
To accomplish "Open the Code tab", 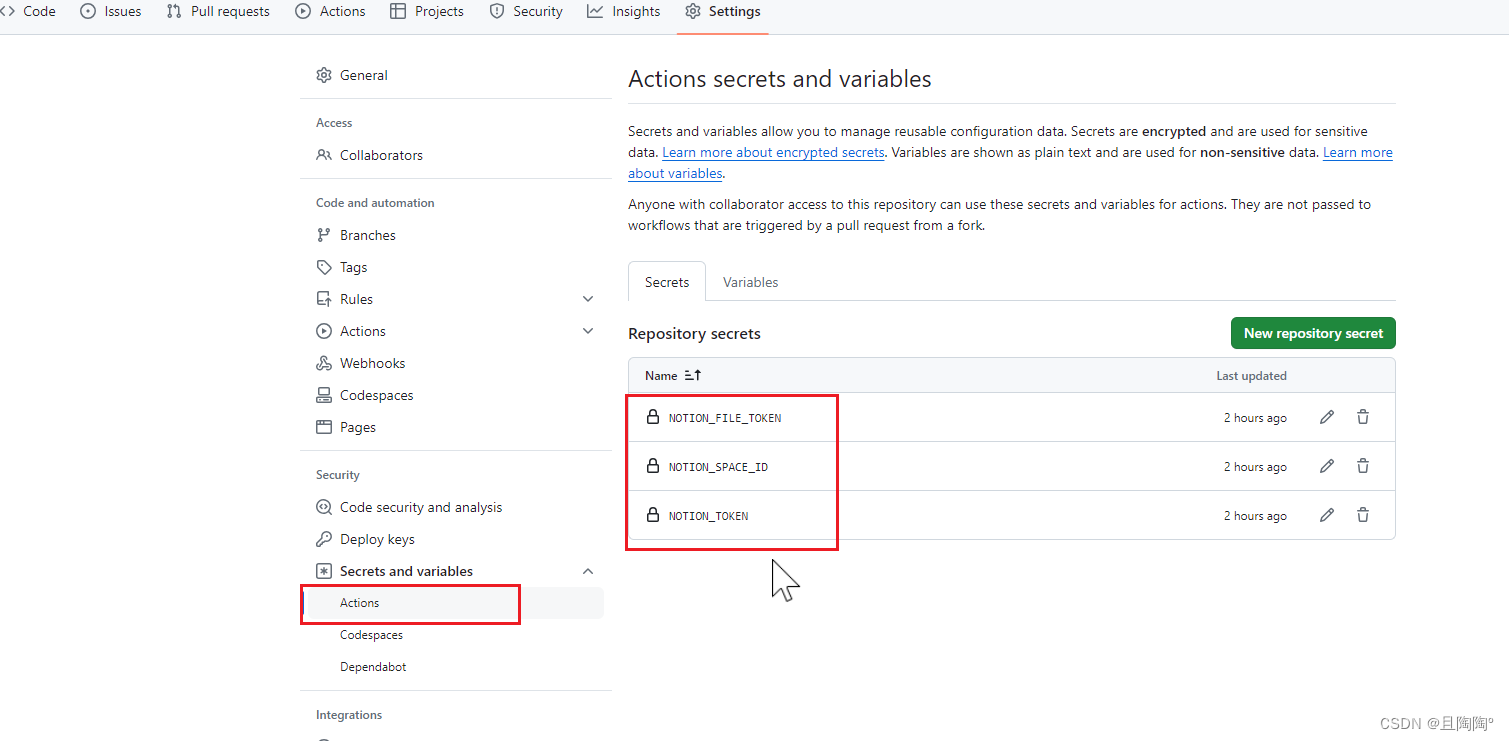I will point(28,11).
